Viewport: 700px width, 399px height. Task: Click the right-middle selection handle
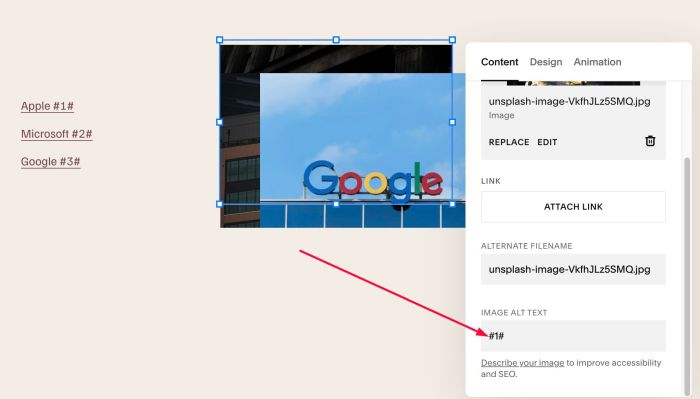click(452, 122)
